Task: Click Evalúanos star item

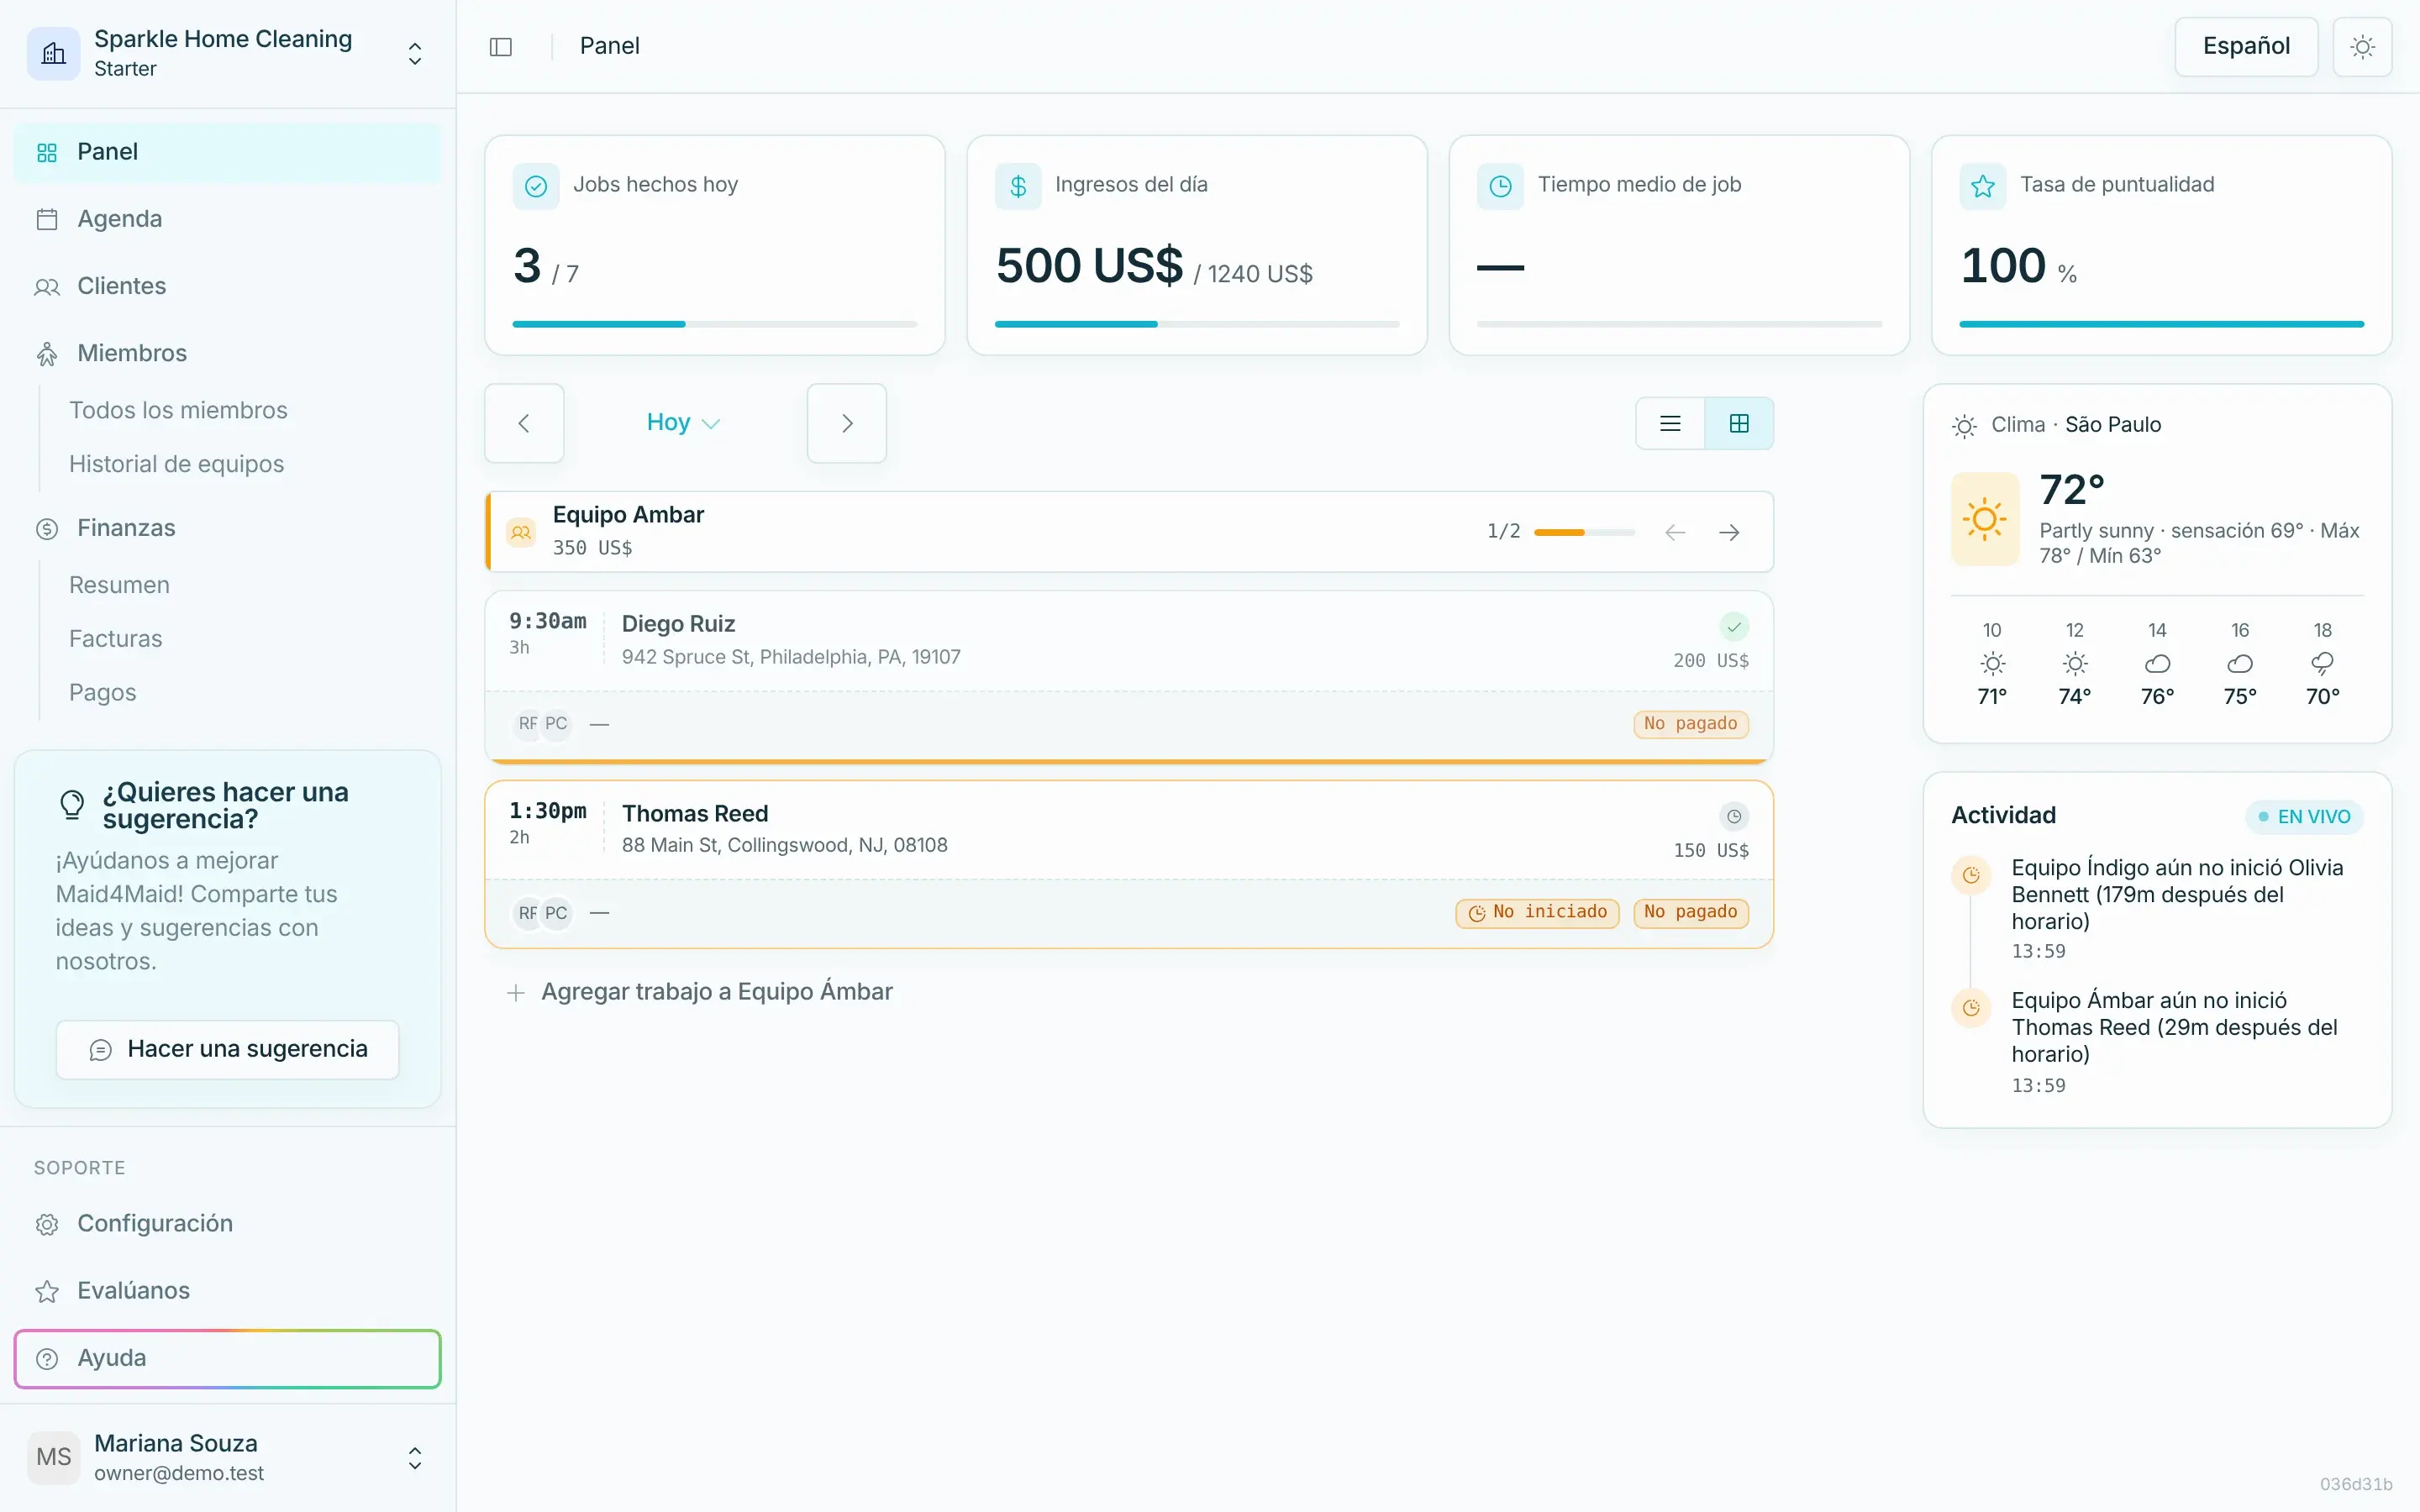Action: [228, 1291]
